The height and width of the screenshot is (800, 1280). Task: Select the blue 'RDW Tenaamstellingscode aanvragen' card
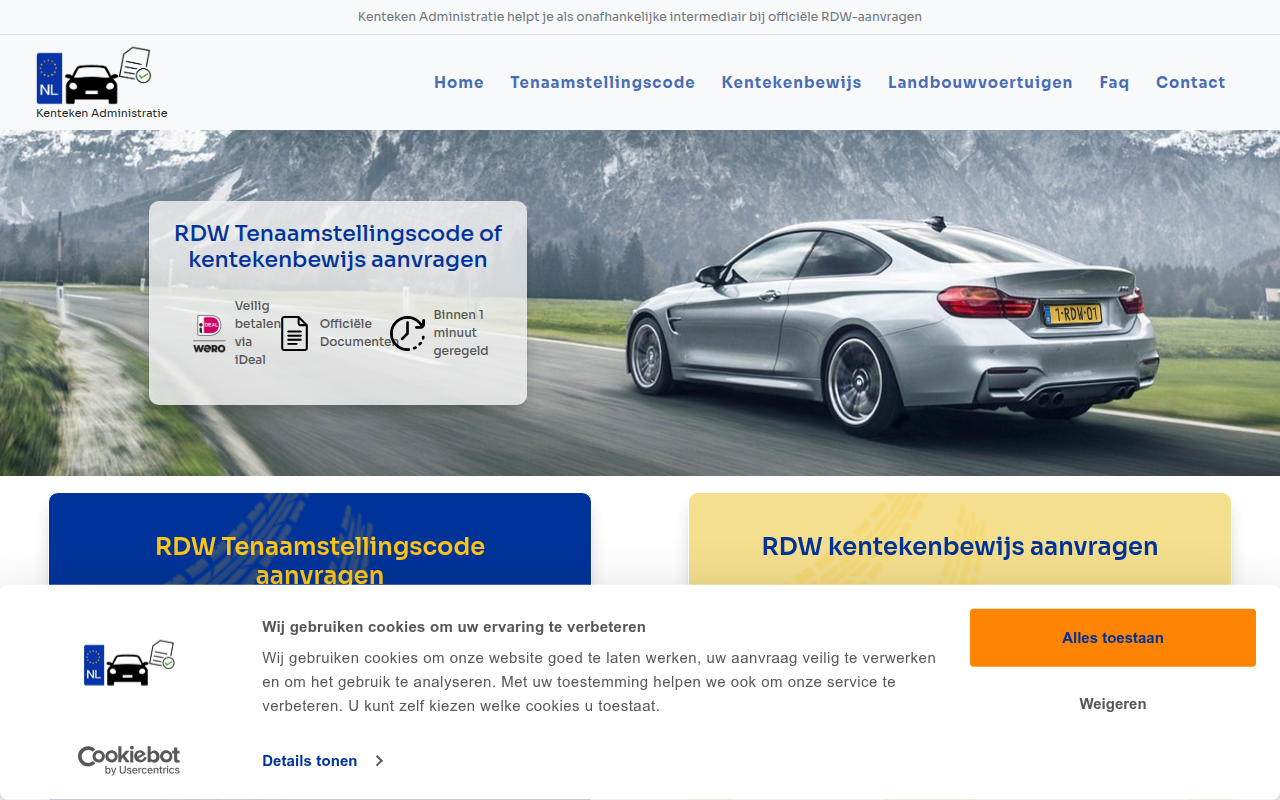(x=320, y=539)
